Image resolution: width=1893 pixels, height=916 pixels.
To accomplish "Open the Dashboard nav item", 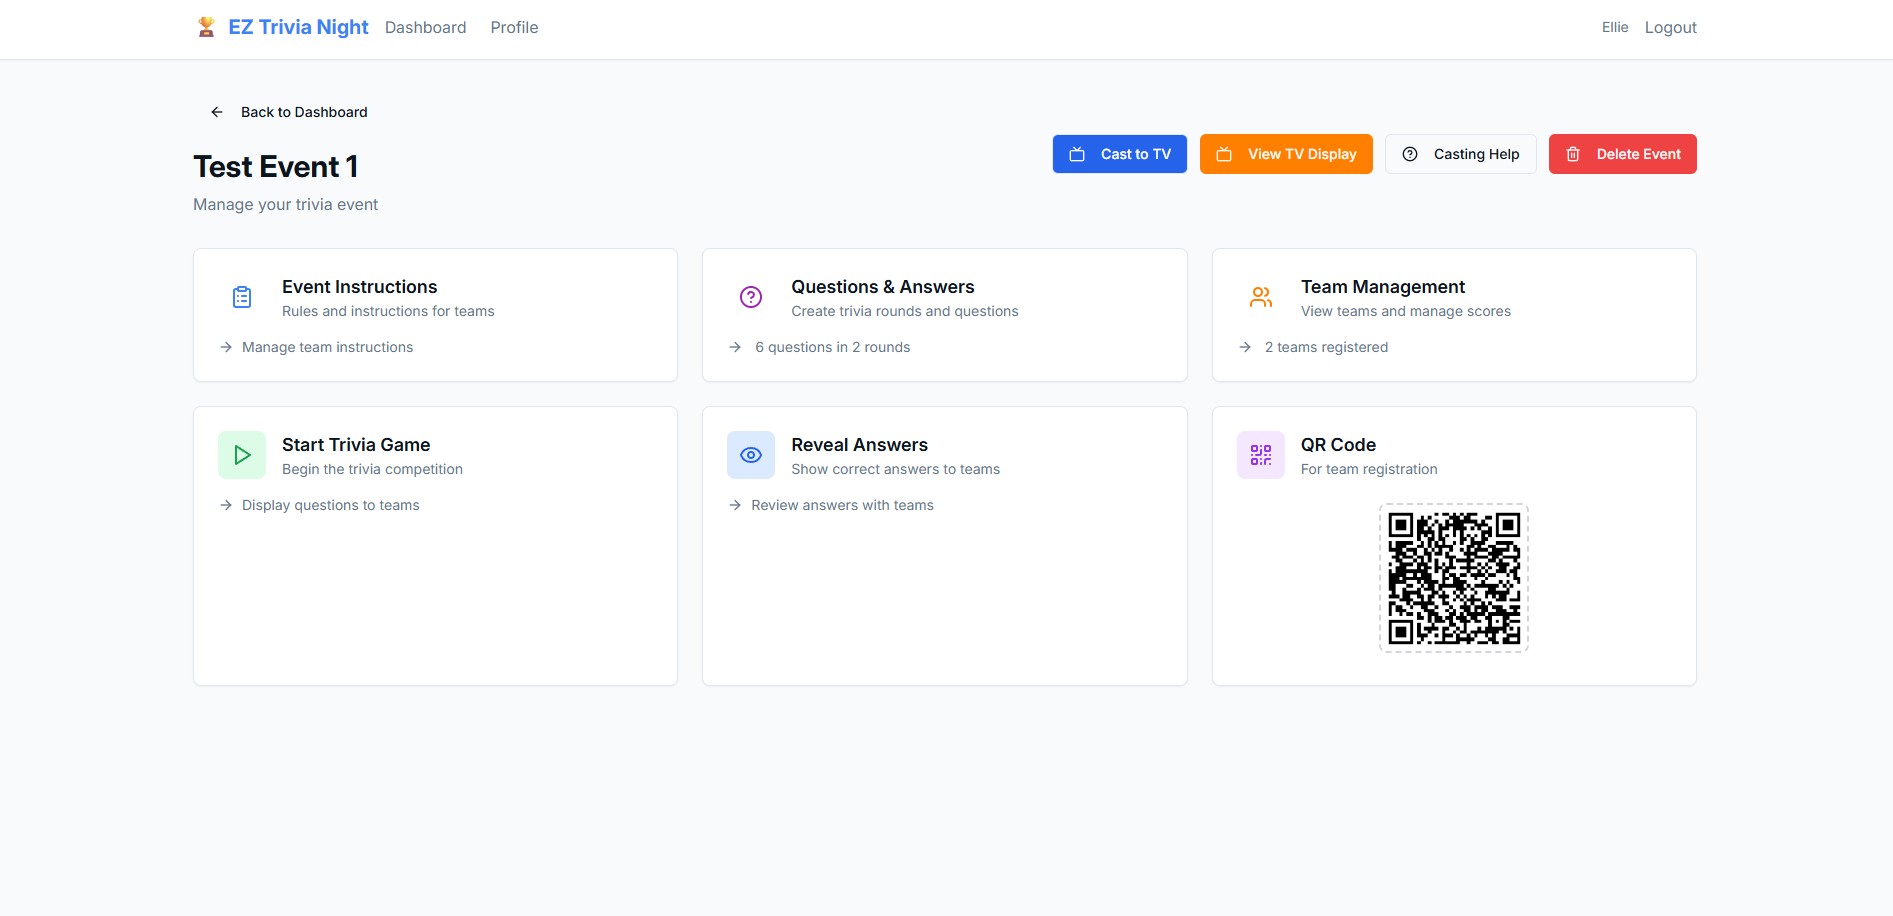I will pyautogui.click(x=425, y=27).
